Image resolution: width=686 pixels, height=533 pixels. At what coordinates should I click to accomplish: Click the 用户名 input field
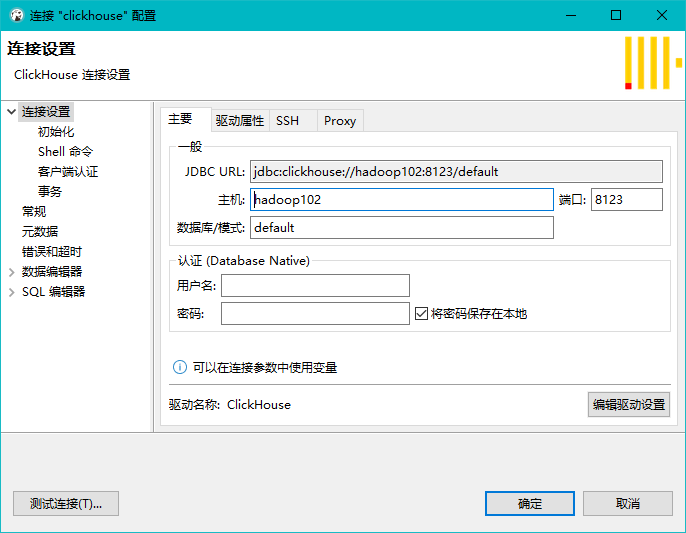pyautogui.click(x=315, y=285)
